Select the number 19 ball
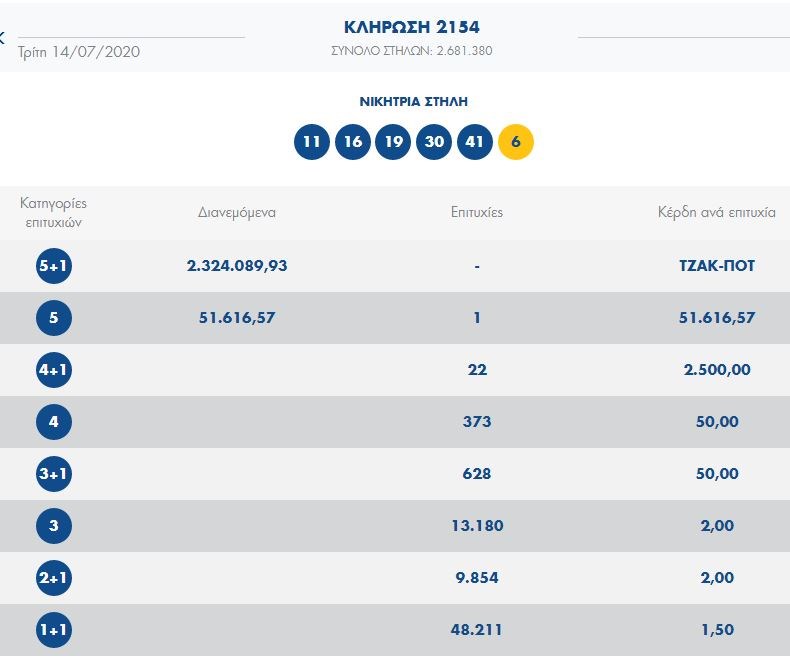The height and width of the screenshot is (664, 790). (x=393, y=141)
